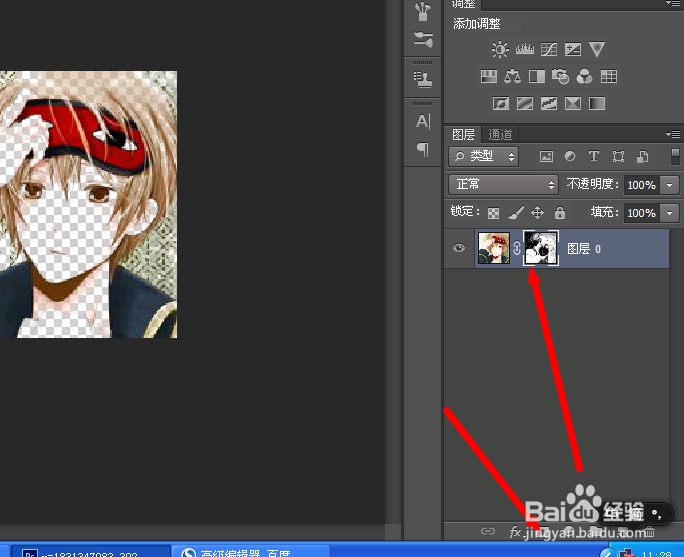Open the fx layer style menu
The height and width of the screenshot is (557, 684).
(x=515, y=531)
